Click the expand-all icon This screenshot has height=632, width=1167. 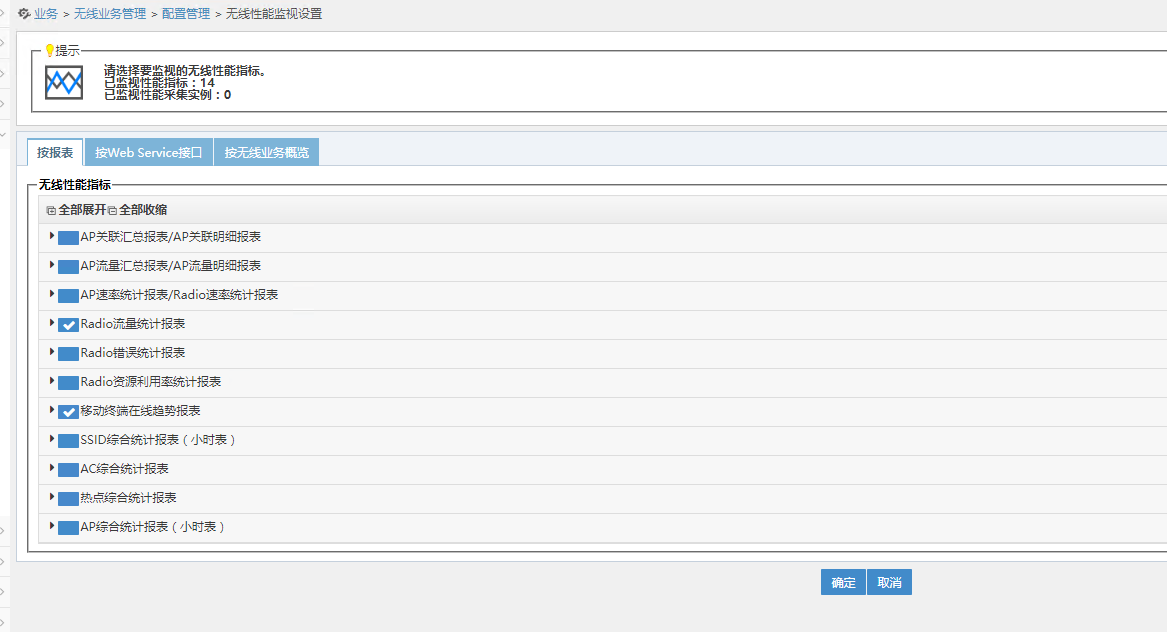coord(51,210)
